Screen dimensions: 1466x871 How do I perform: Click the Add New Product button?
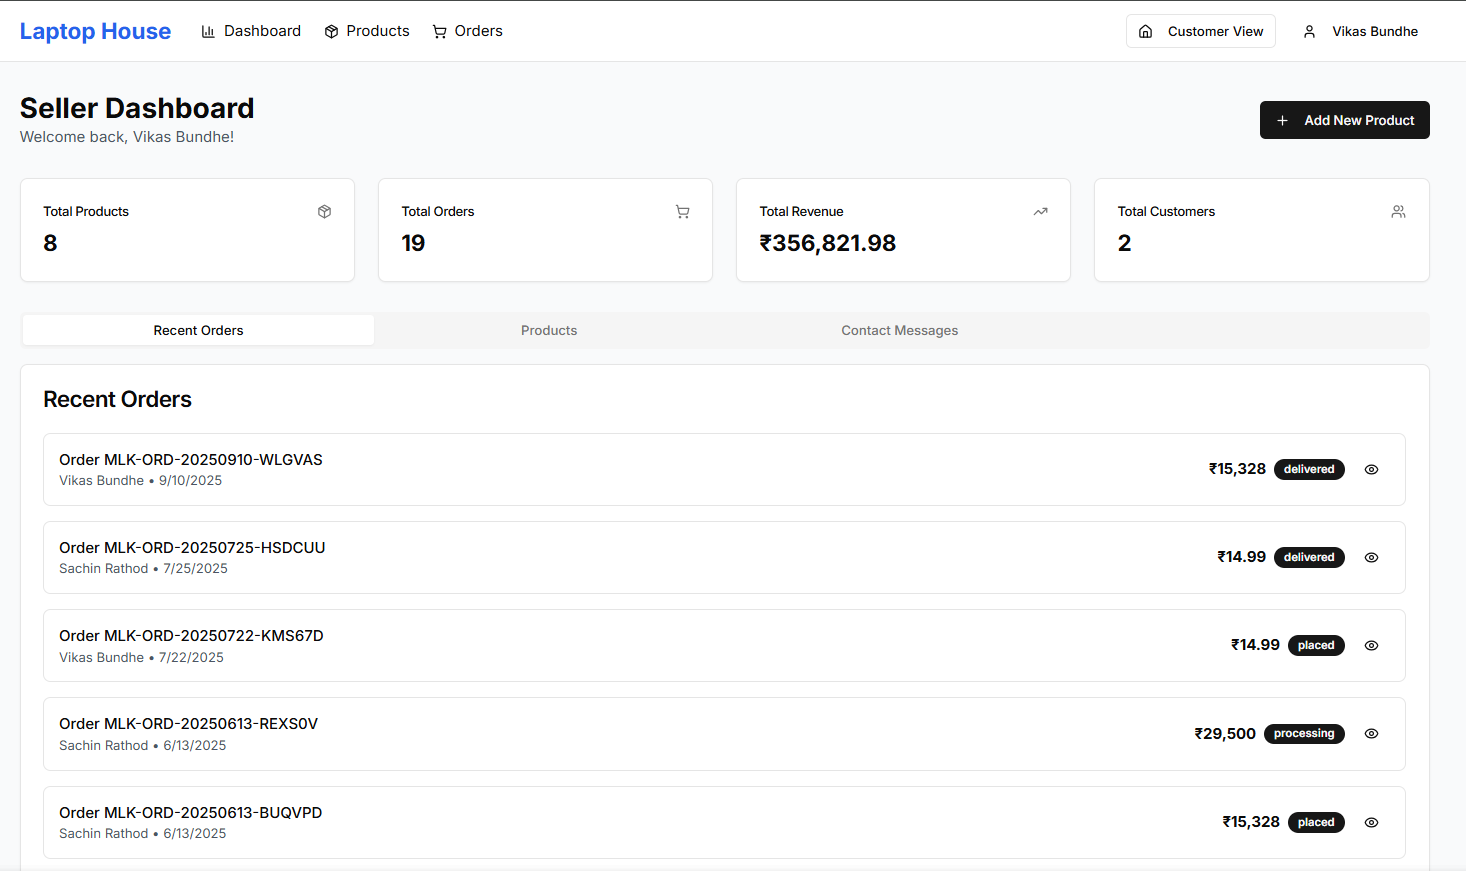[1344, 120]
